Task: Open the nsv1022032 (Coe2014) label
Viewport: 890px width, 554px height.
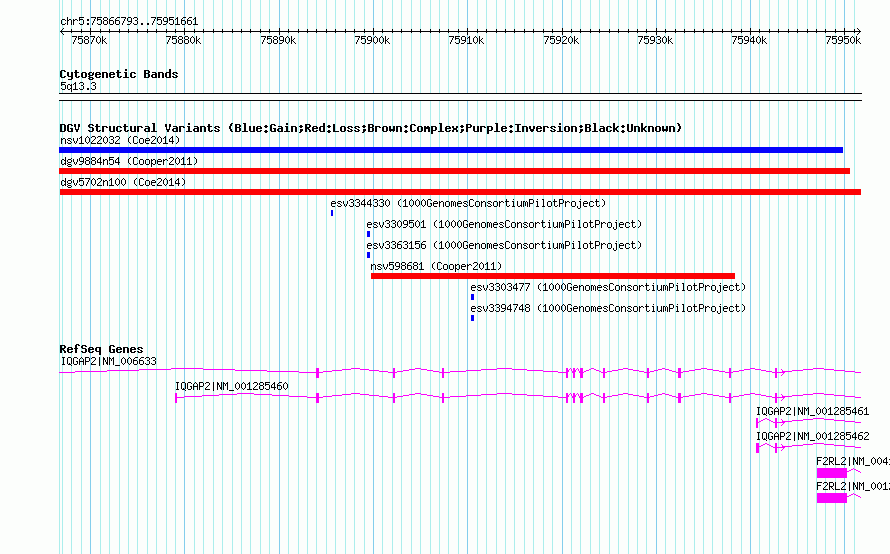Action: tap(120, 140)
